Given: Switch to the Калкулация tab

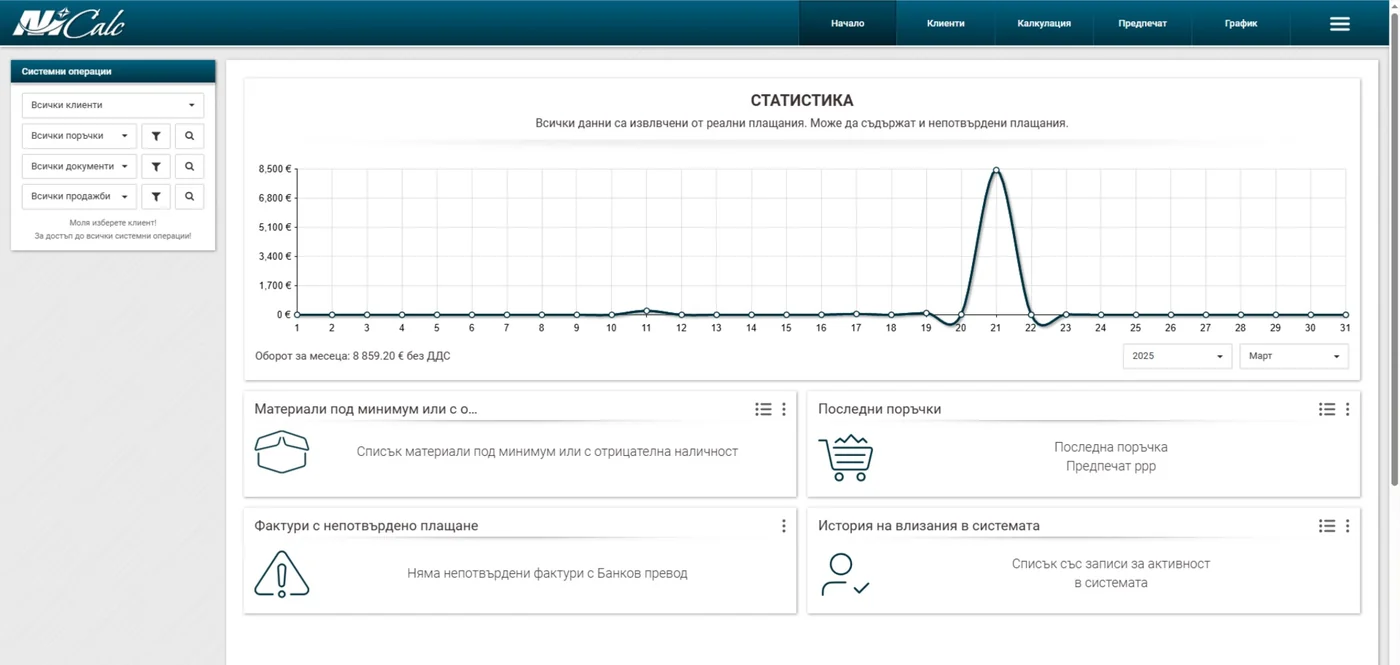Looking at the screenshot, I should (1044, 23).
